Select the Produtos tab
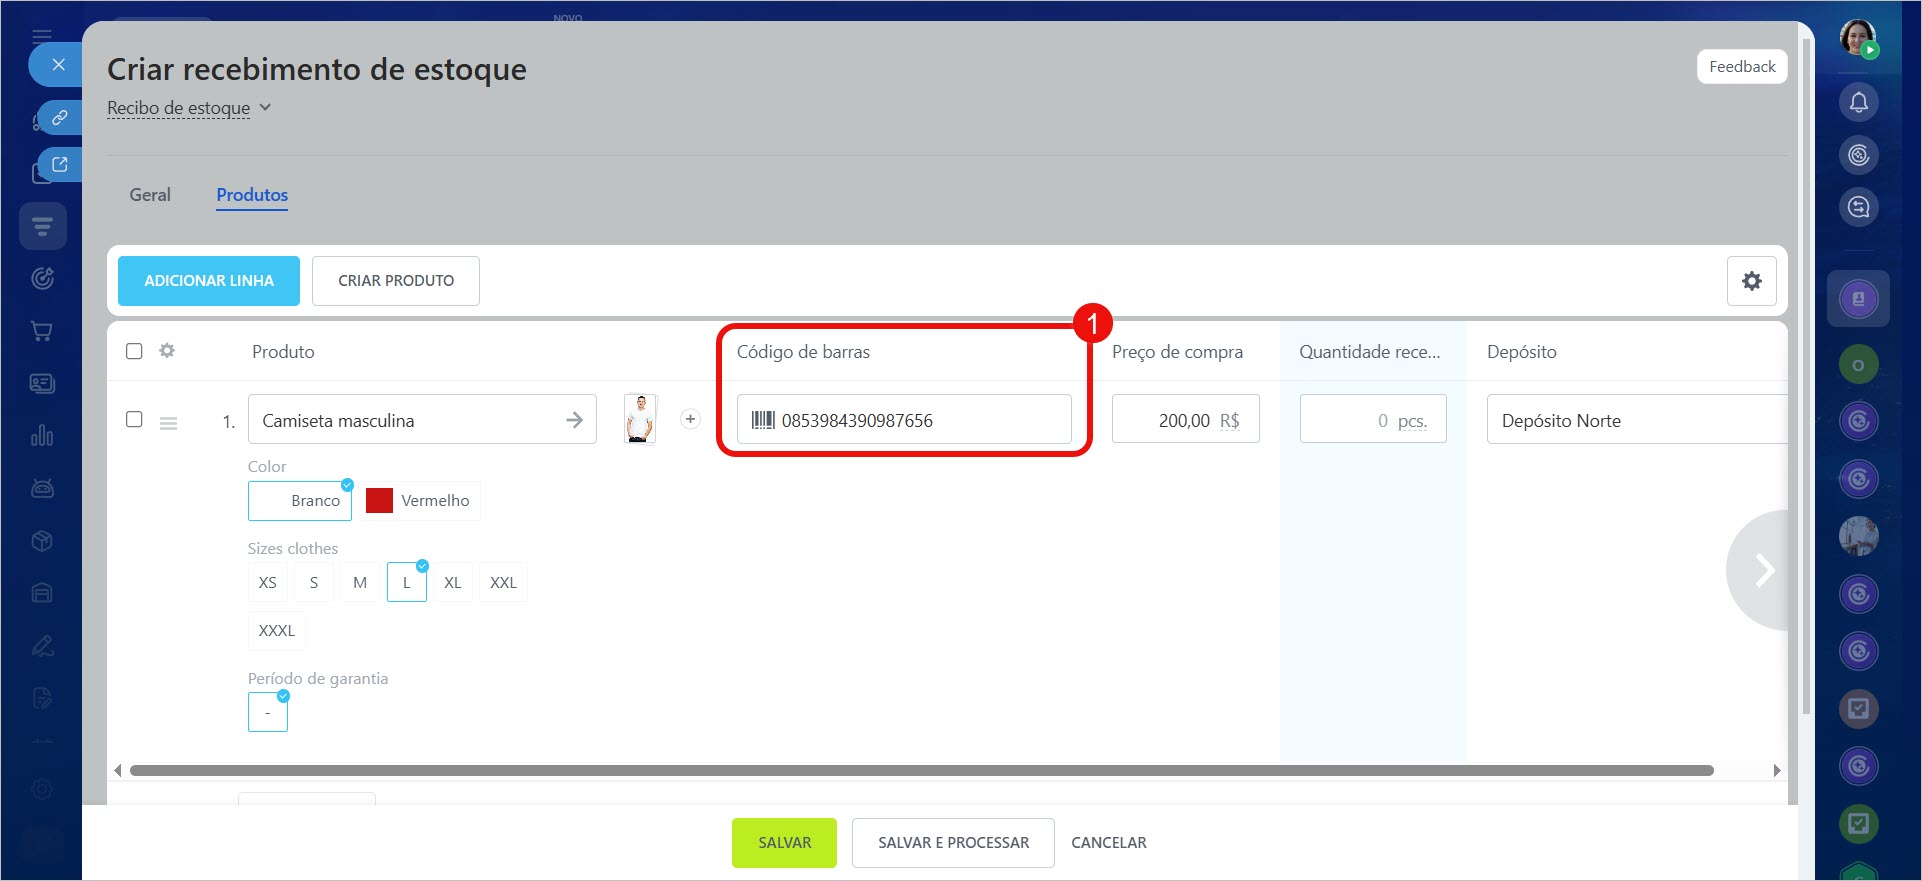 click(x=252, y=195)
